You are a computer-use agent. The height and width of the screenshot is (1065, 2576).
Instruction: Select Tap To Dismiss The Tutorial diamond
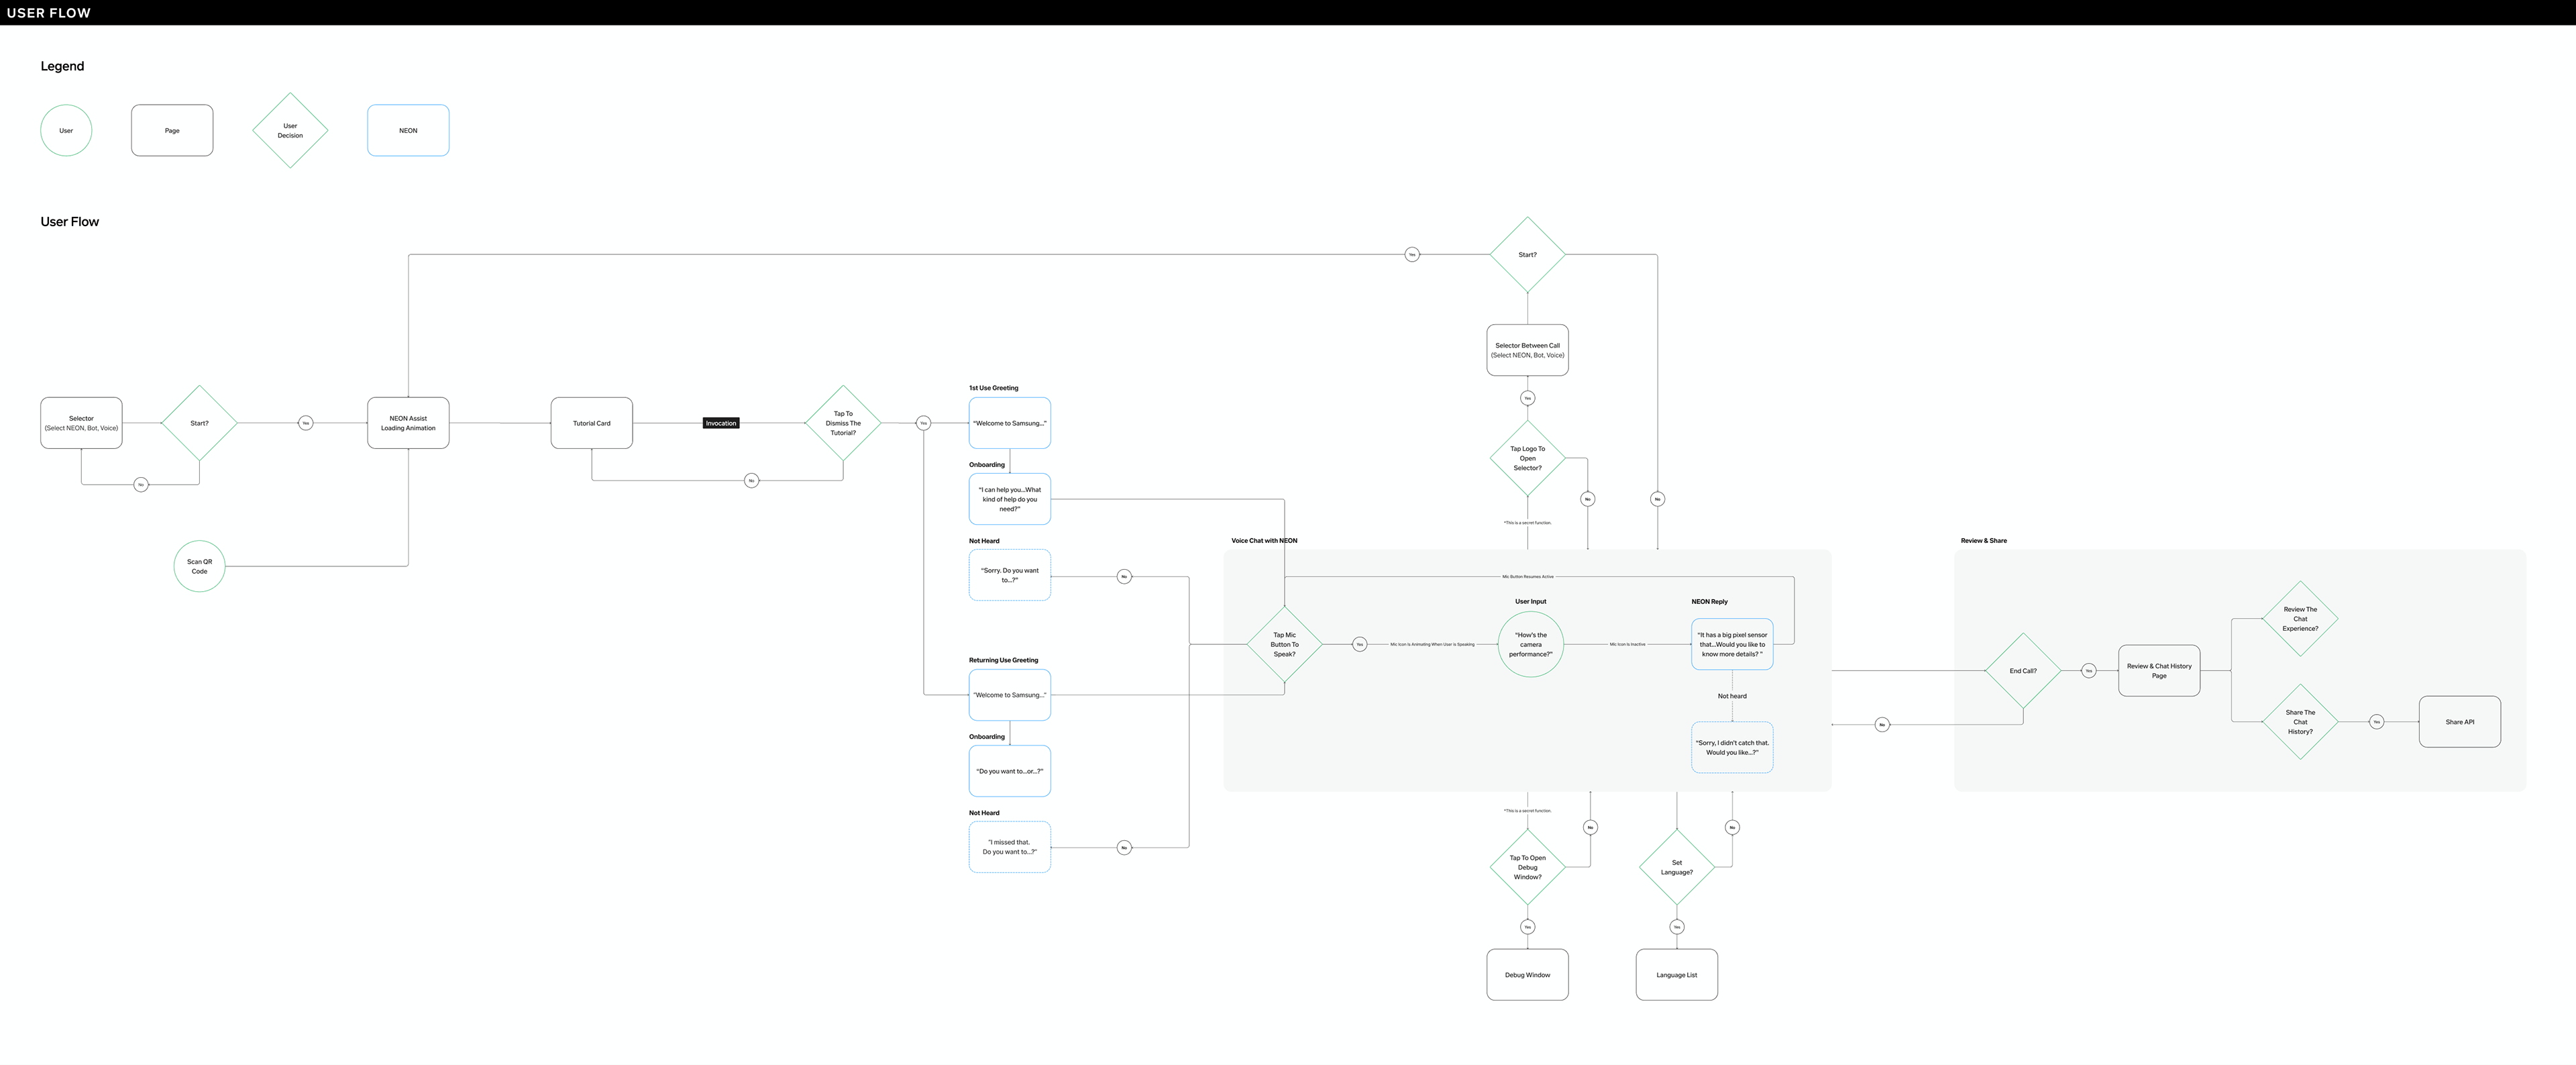click(x=843, y=423)
